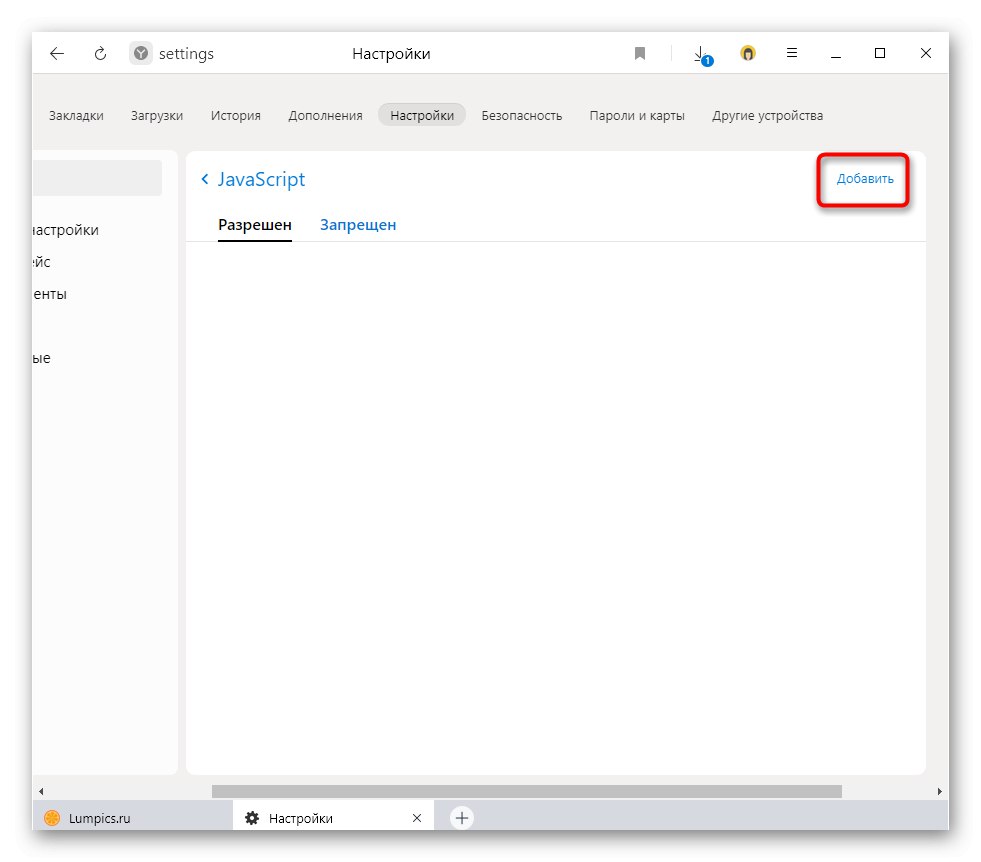Screen dimensions: 981x862
Task: Open the Загрузки section
Action: [x=157, y=116]
